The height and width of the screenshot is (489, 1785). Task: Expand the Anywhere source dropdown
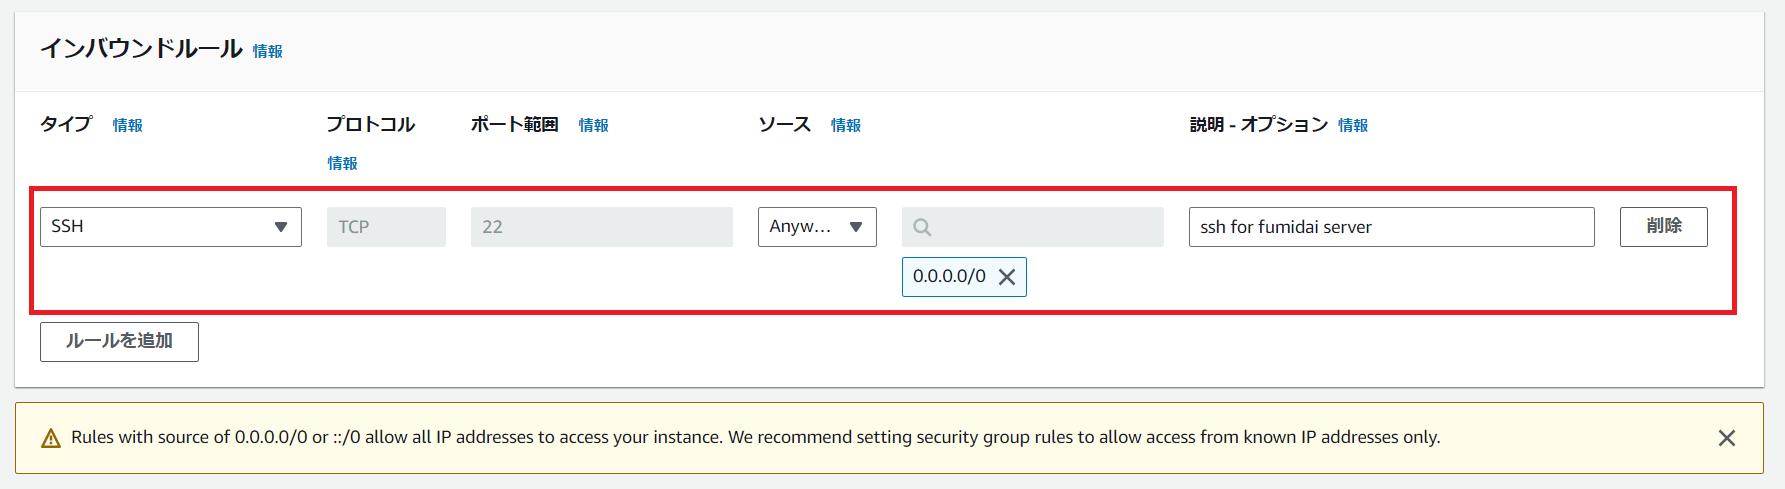coord(816,227)
